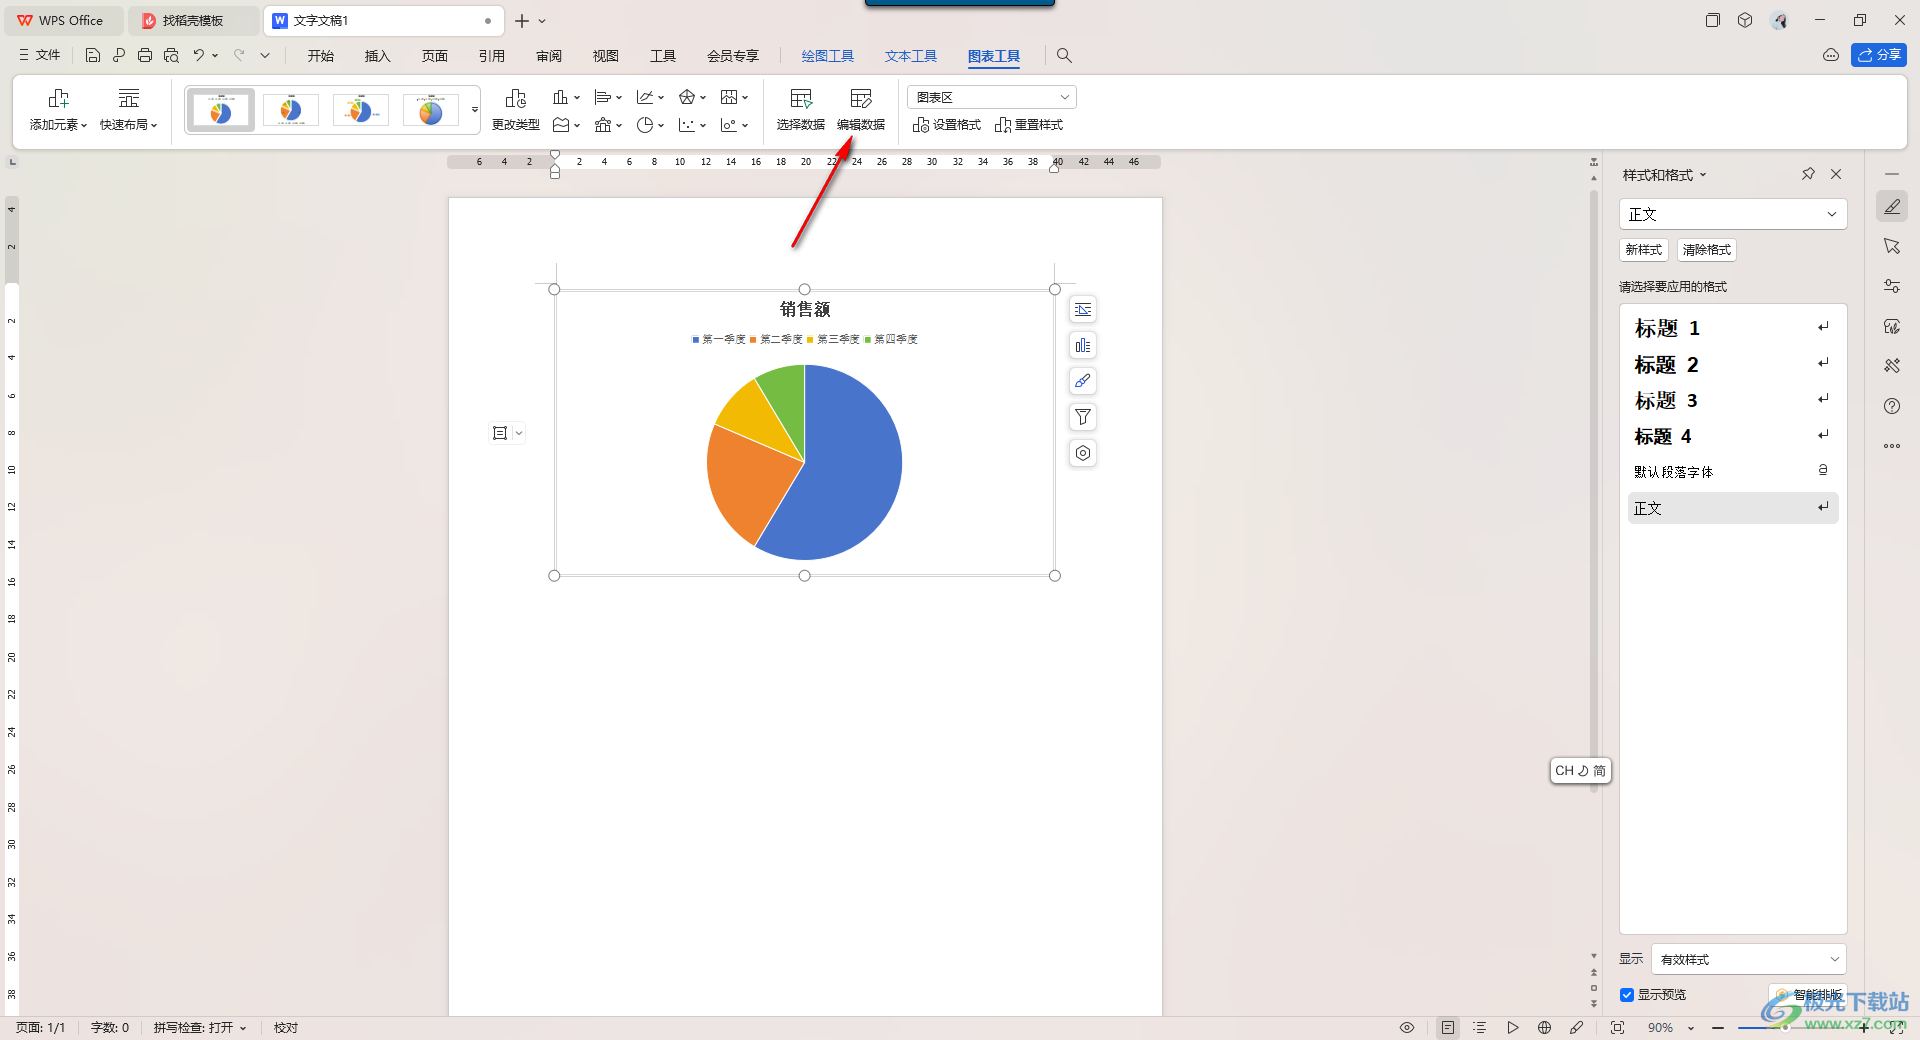The height and width of the screenshot is (1040, 1920).
Task: Click the help question mark sidebar icon
Action: tap(1892, 406)
